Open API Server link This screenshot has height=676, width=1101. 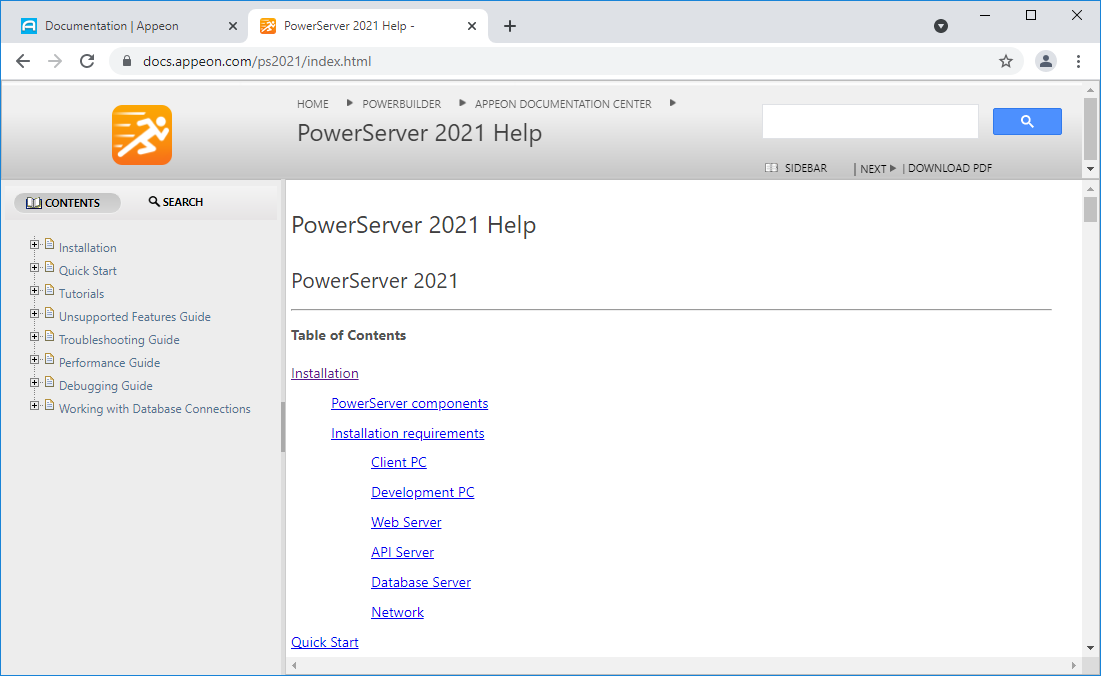[402, 552]
